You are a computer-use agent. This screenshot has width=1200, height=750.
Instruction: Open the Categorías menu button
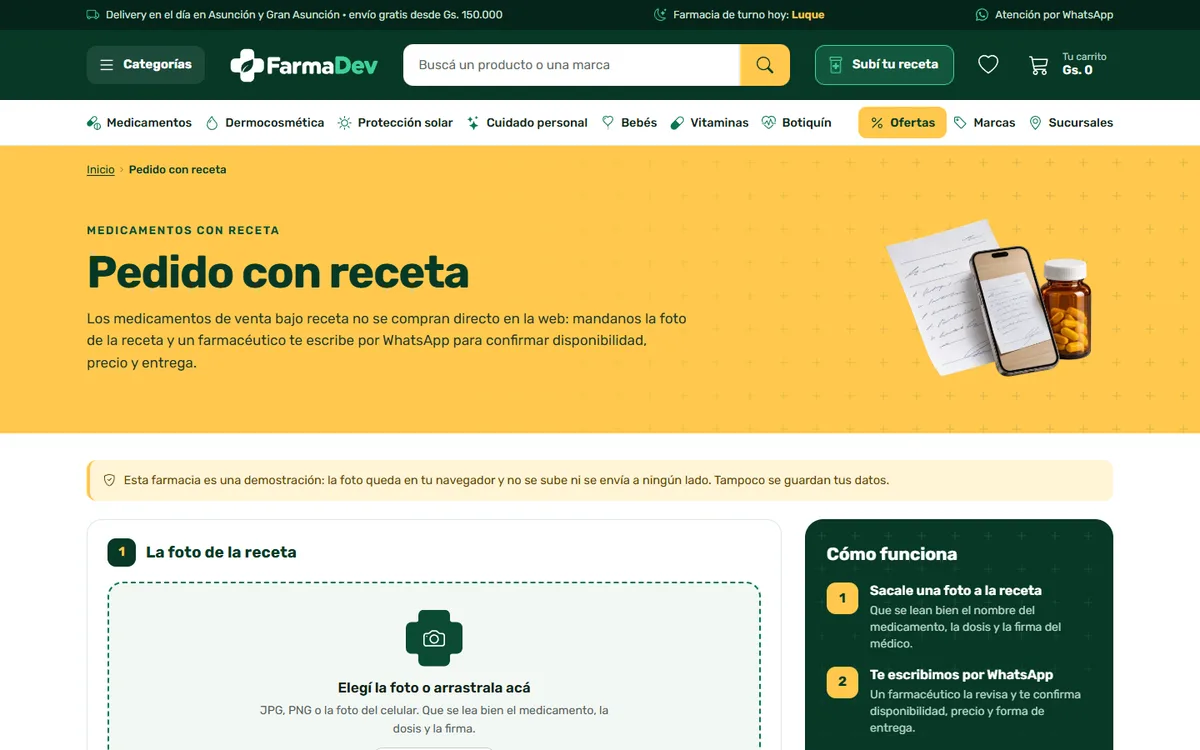coord(145,65)
